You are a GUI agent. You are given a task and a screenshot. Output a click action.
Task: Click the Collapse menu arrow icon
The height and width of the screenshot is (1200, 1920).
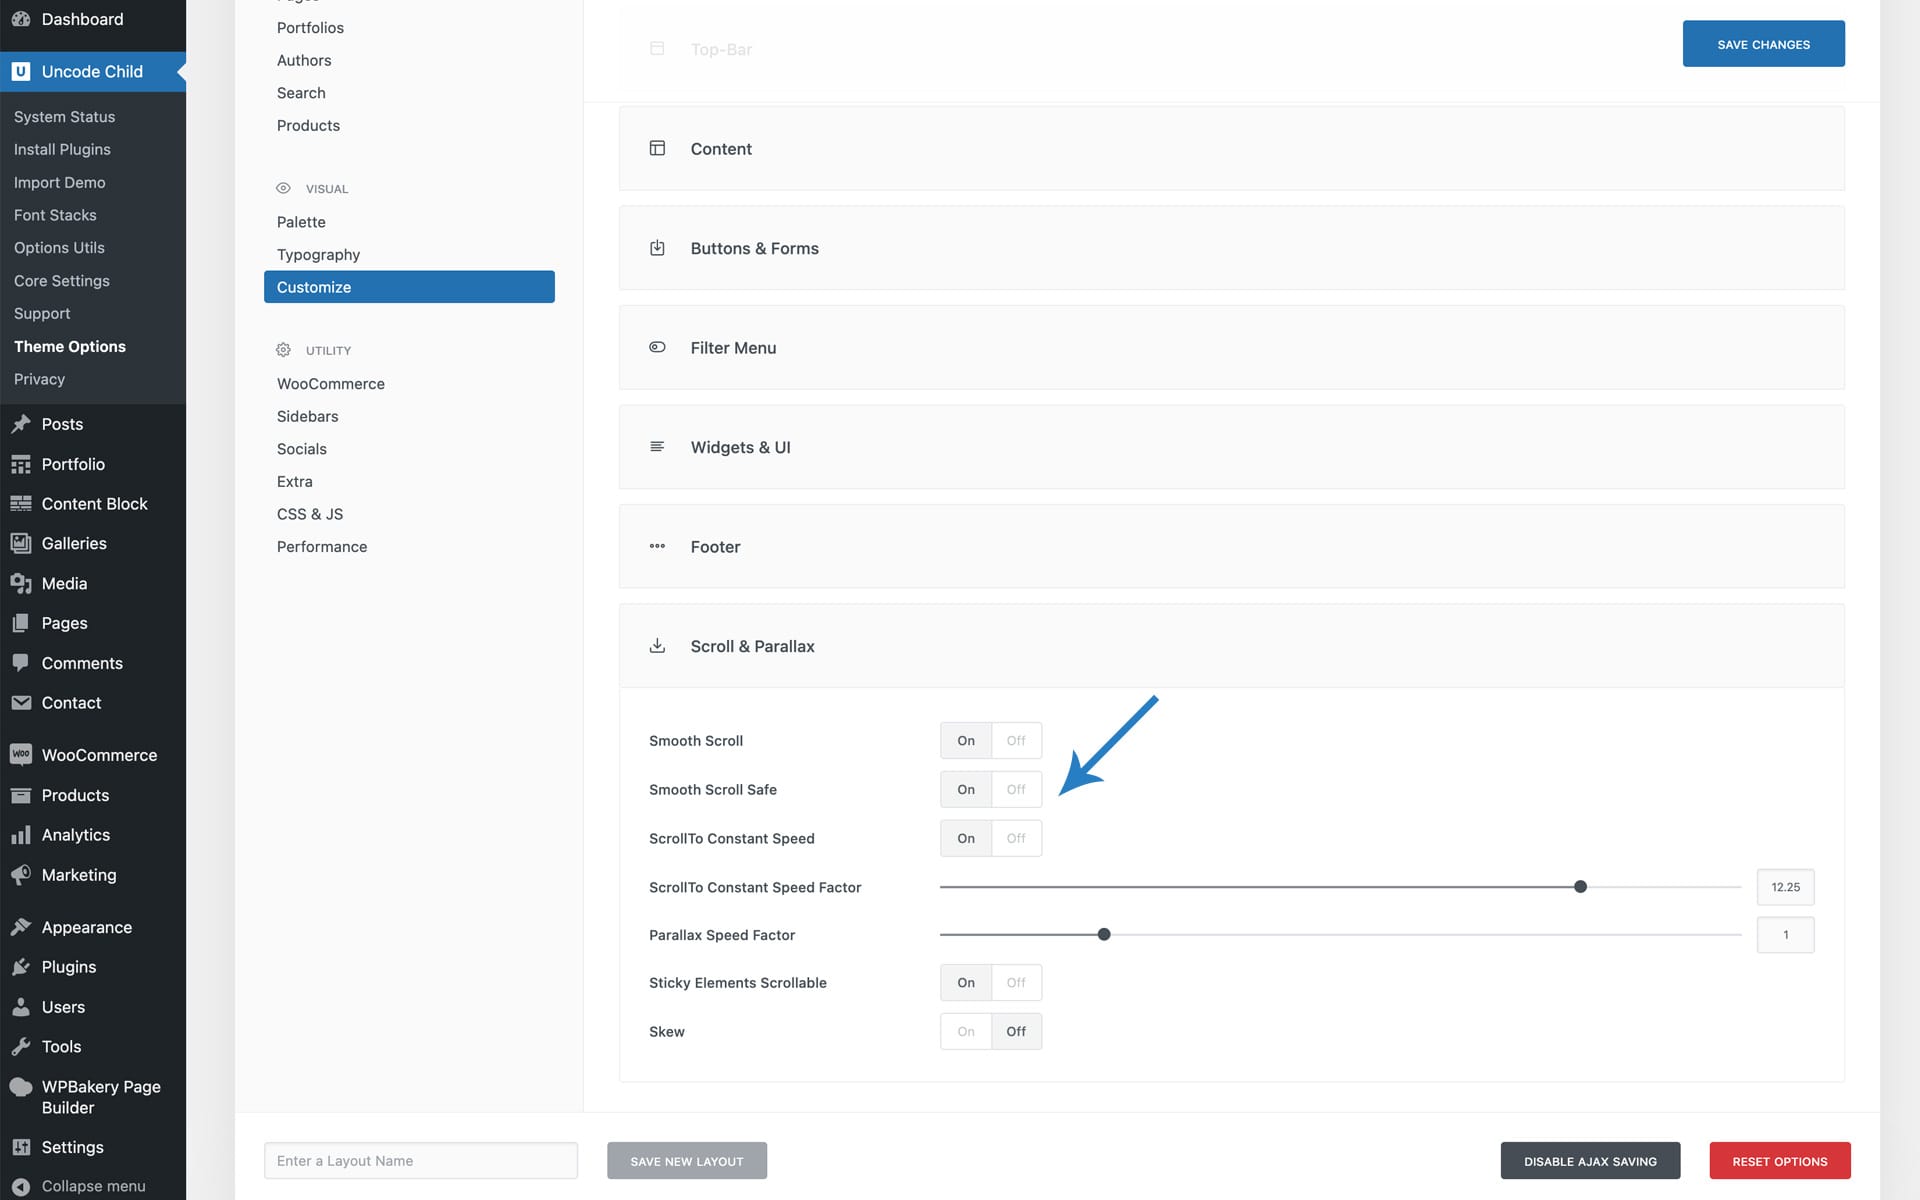click(x=21, y=1186)
